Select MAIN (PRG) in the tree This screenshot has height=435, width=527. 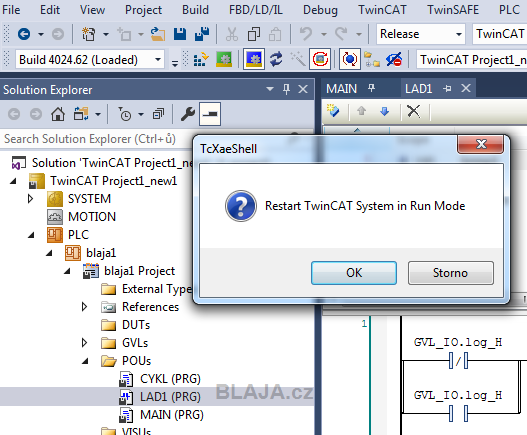tap(172, 415)
